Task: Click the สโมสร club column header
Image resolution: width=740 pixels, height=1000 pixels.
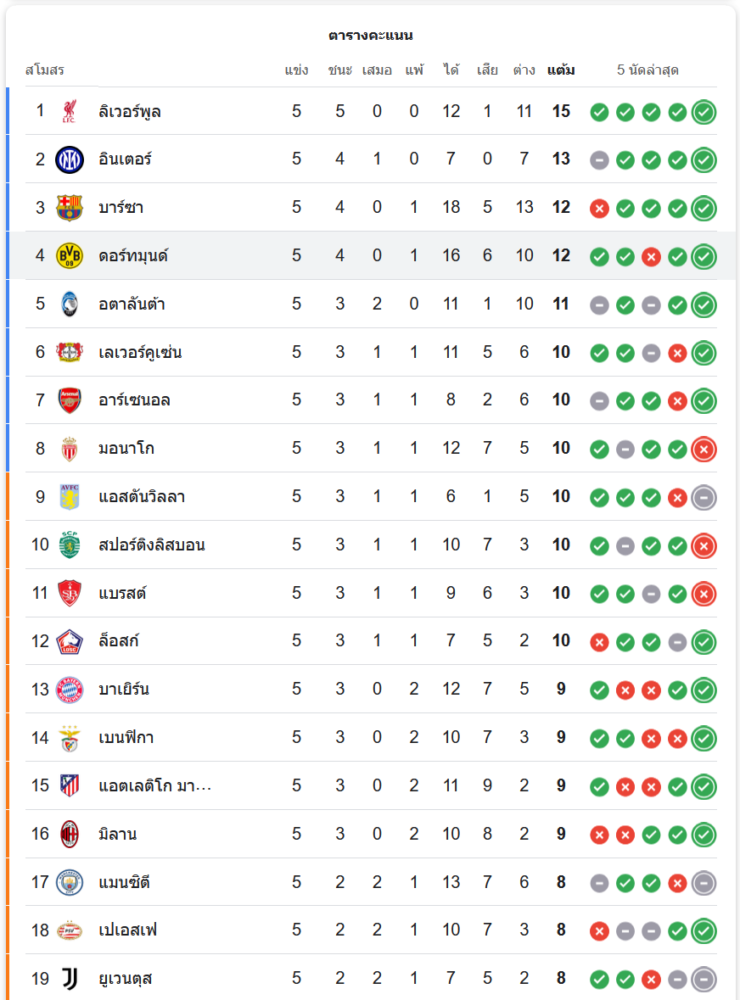Action: [x=44, y=70]
